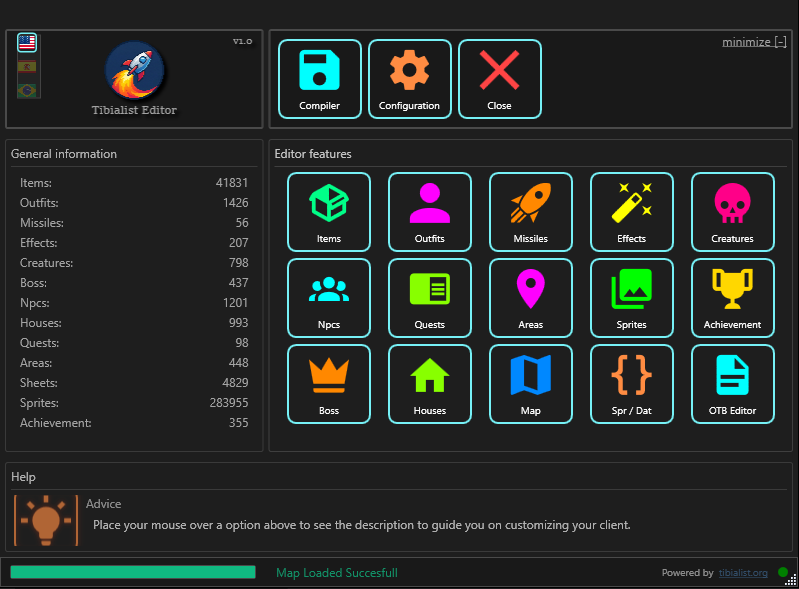Open the Sprites editor
The width and height of the screenshot is (799, 589).
[x=631, y=298]
